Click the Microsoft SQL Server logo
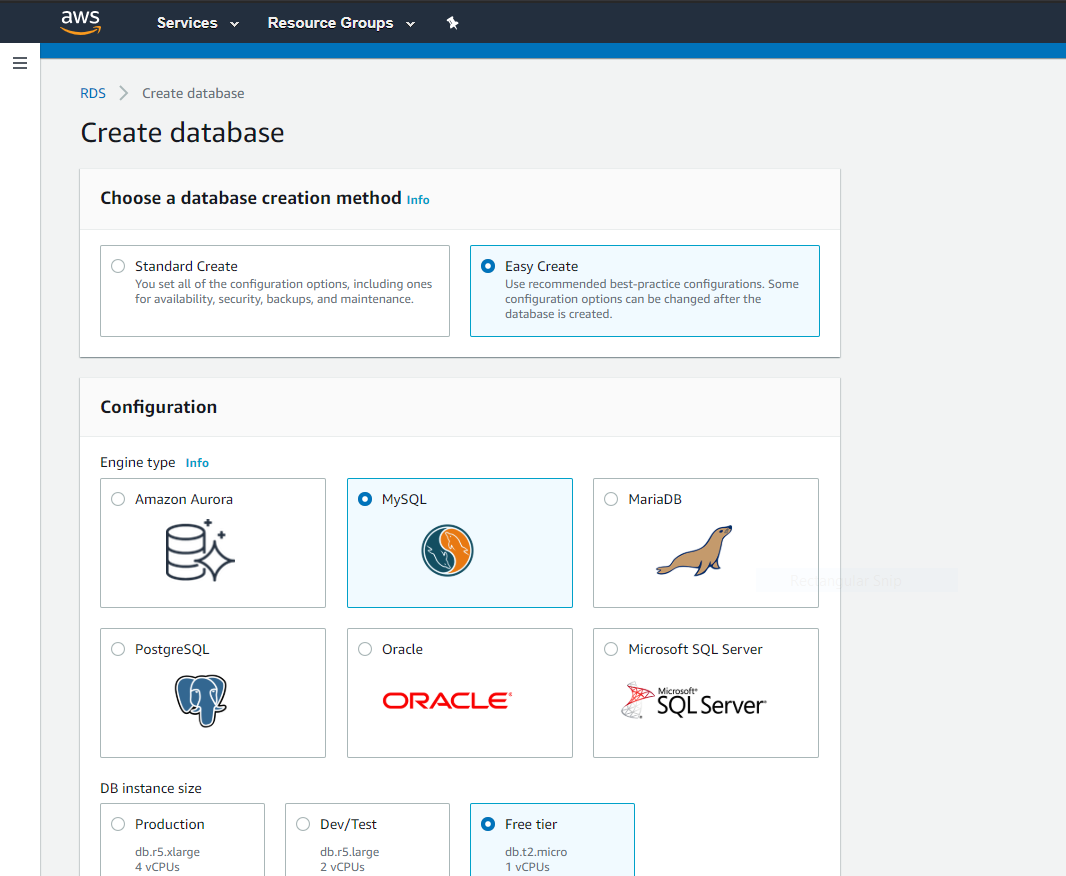The image size is (1066, 876). pyautogui.click(x=693, y=701)
